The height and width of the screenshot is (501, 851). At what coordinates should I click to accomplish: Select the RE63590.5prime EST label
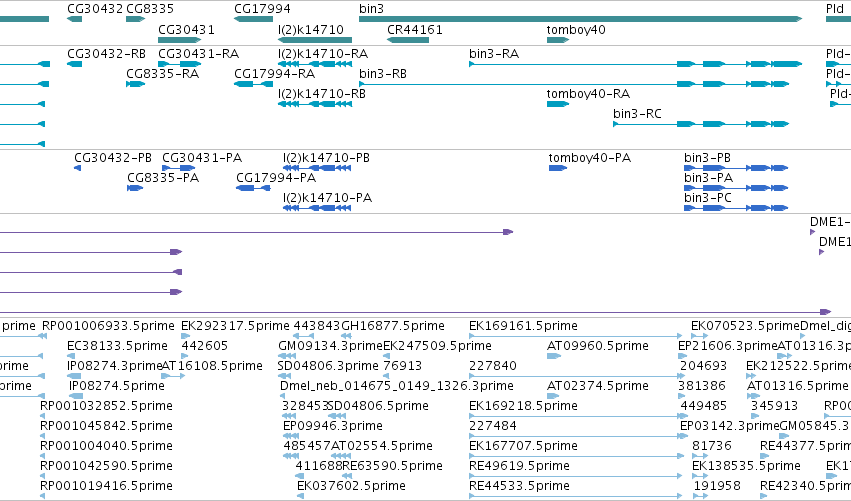pos(392,466)
